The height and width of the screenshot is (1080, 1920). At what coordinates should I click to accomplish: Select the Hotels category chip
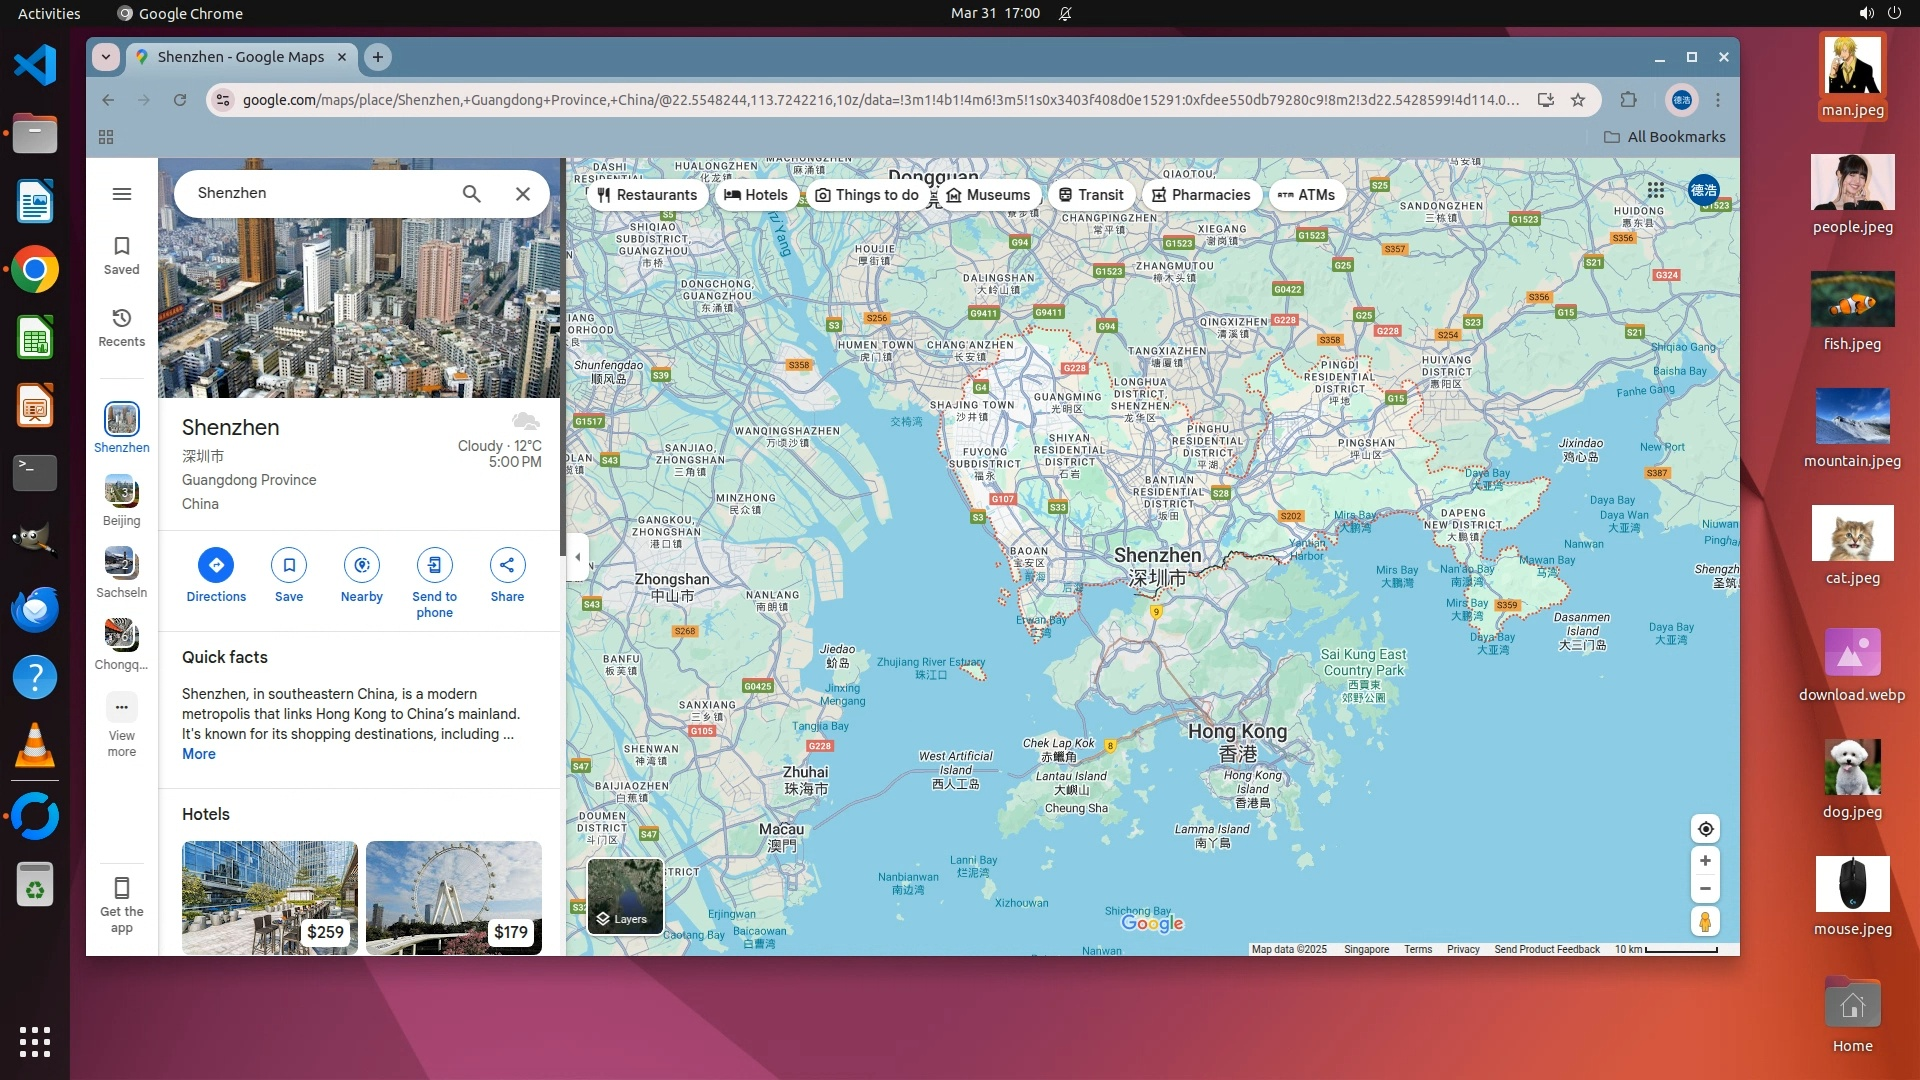pyautogui.click(x=756, y=195)
